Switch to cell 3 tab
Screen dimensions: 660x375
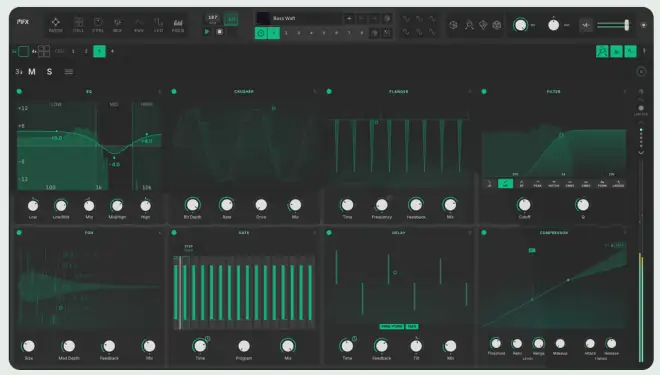click(99, 51)
